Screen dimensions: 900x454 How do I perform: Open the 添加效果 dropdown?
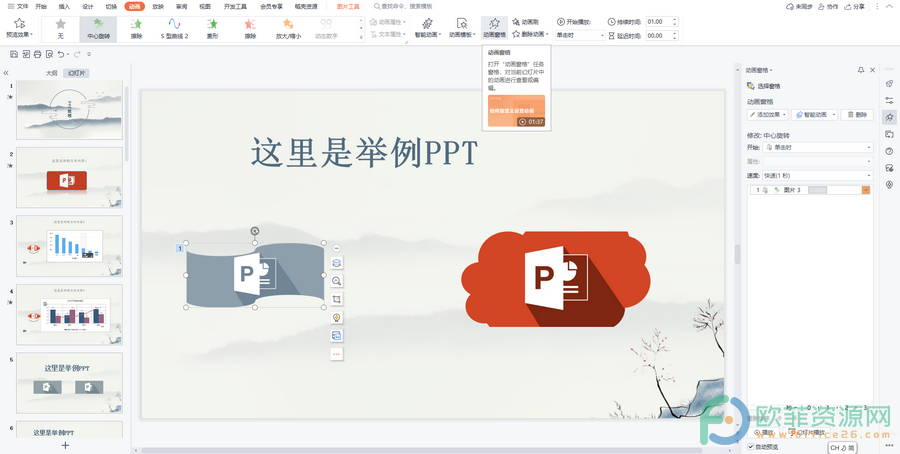767,115
